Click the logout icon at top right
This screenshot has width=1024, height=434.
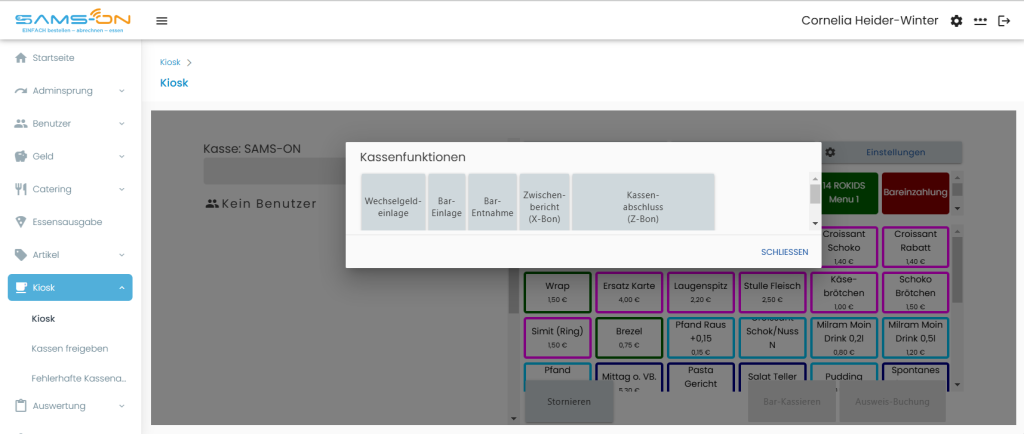pos(1004,21)
